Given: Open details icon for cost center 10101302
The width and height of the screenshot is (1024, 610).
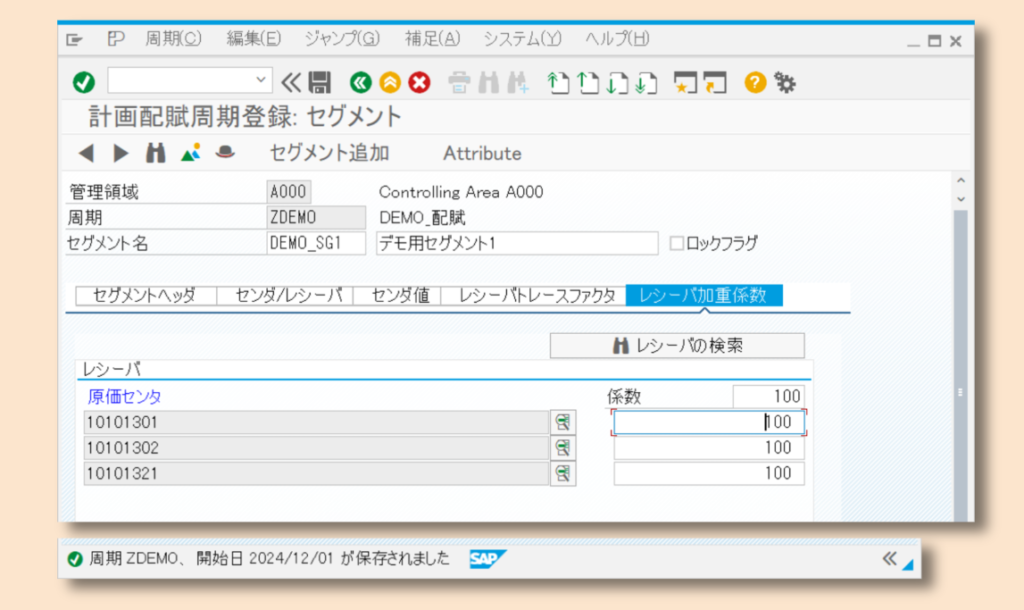Looking at the screenshot, I should pyautogui.click(x=562, y=448).
